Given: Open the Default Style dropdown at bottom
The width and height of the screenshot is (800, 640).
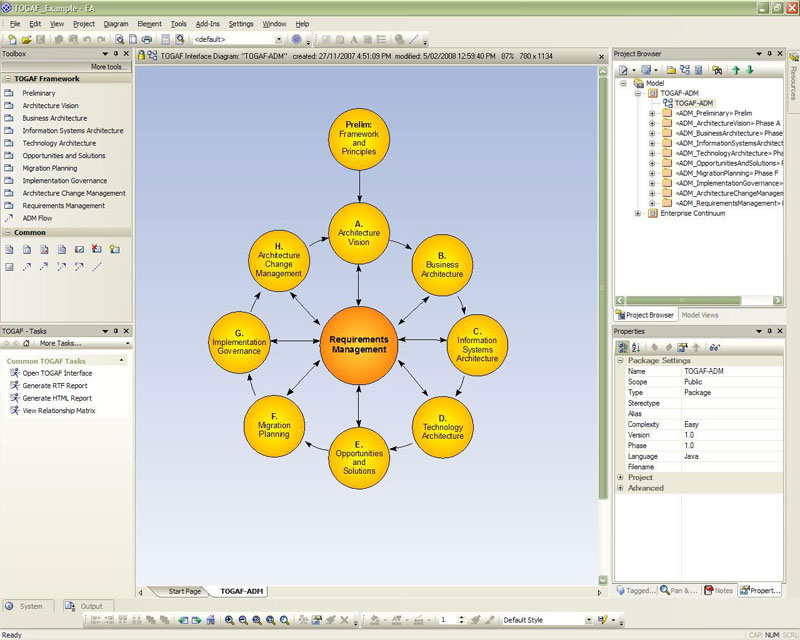Looking at the screenshot, I should (x=588, y=620).
